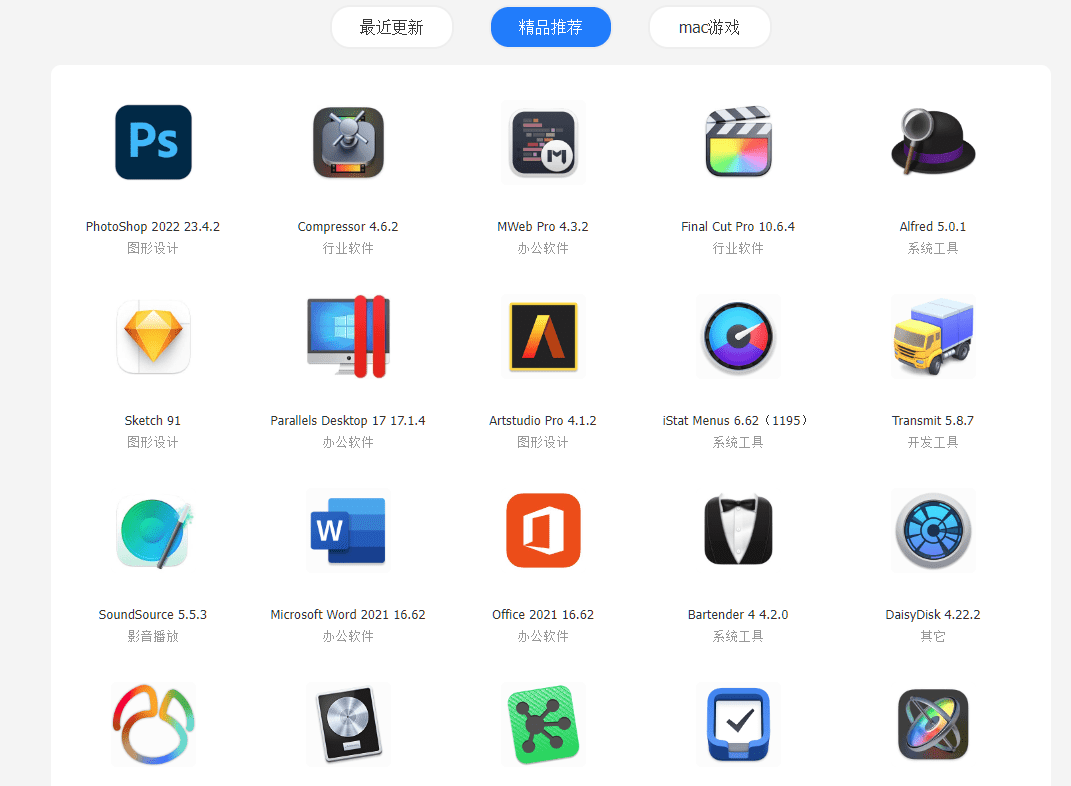Switch to the 最近更新 tab
Viewport: 1071px width, 786px height.
click(x=391, y=27)
